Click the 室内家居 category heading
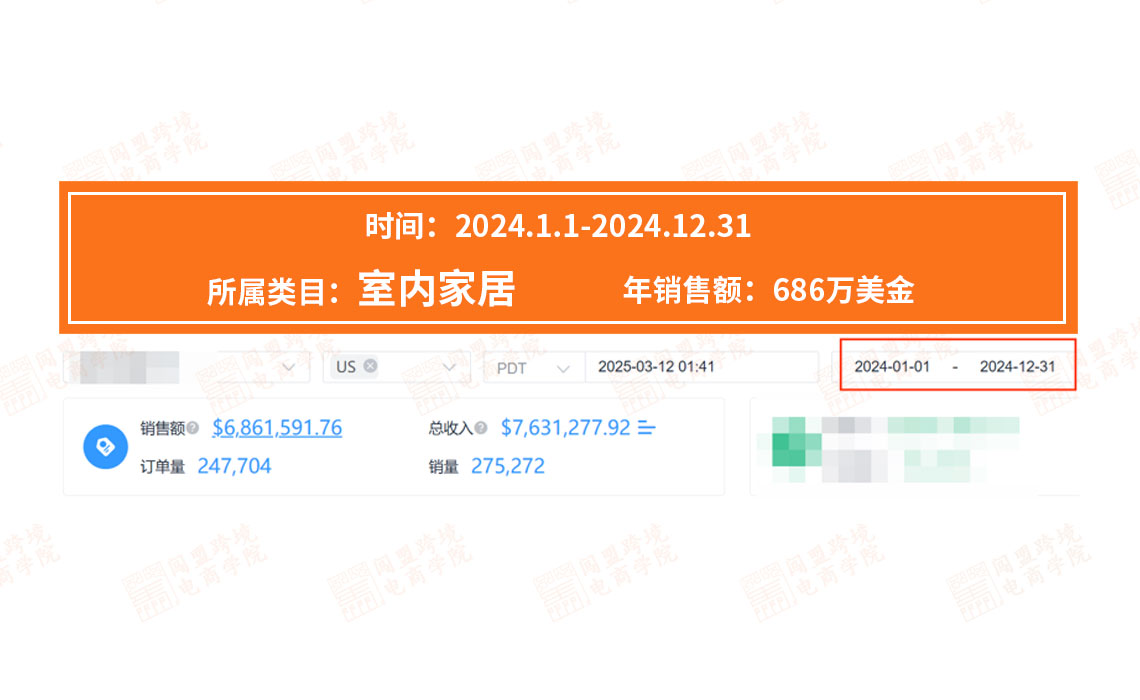 tap(437, 290)
